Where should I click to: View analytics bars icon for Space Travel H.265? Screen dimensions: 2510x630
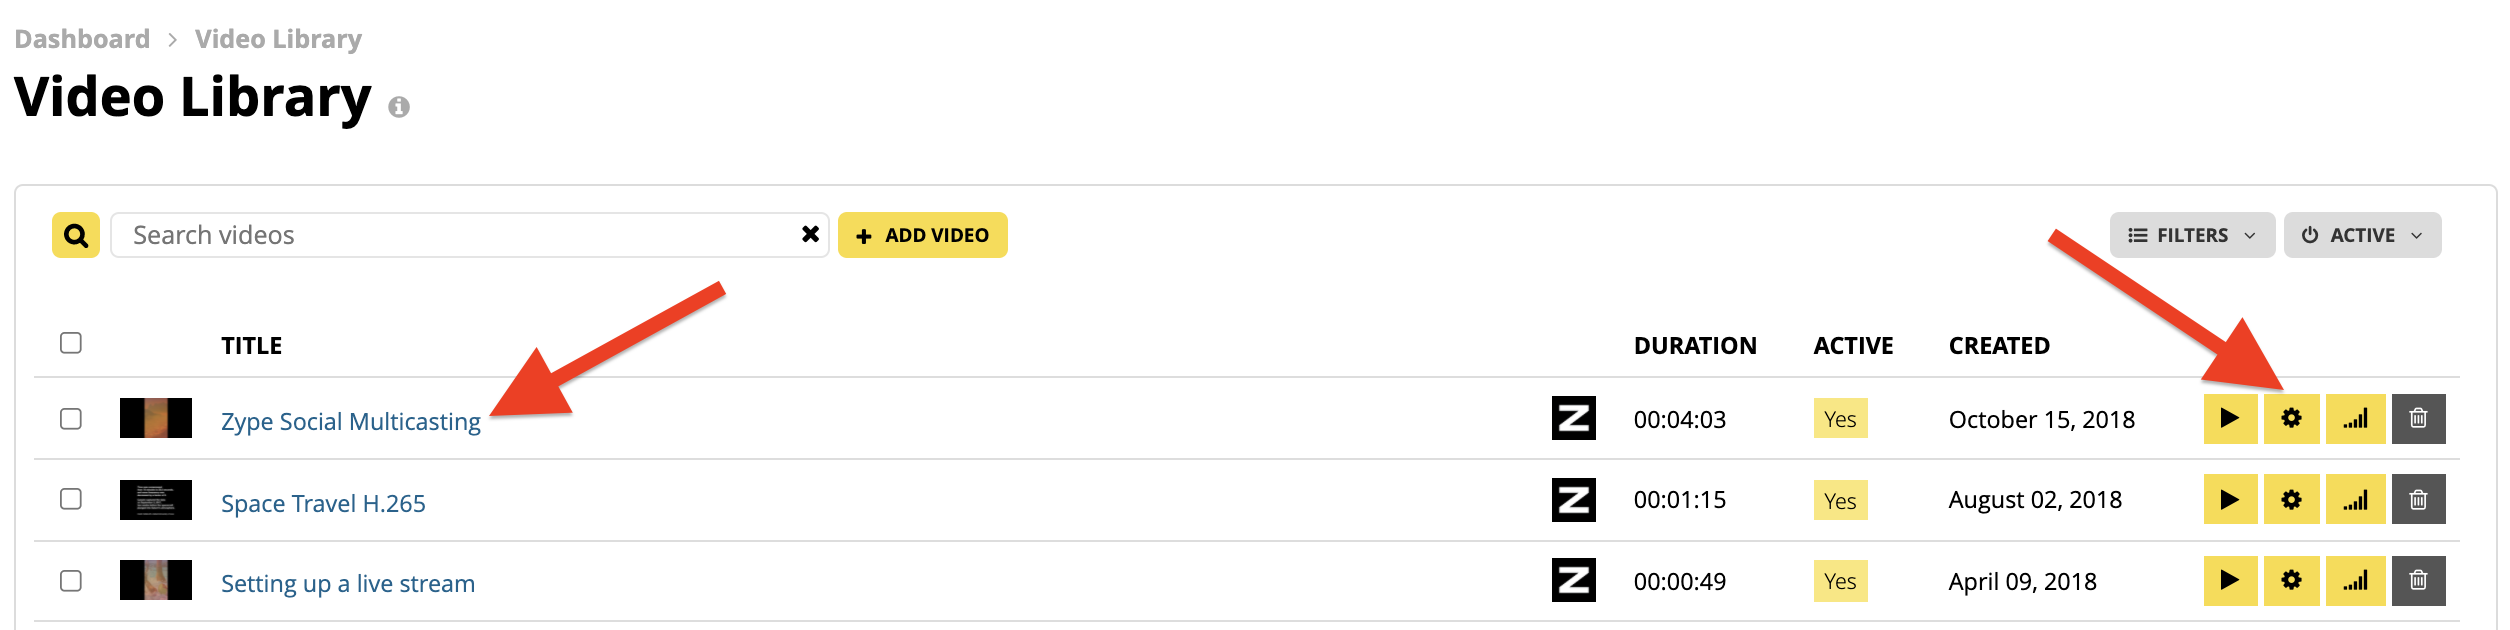(2355, 499)
